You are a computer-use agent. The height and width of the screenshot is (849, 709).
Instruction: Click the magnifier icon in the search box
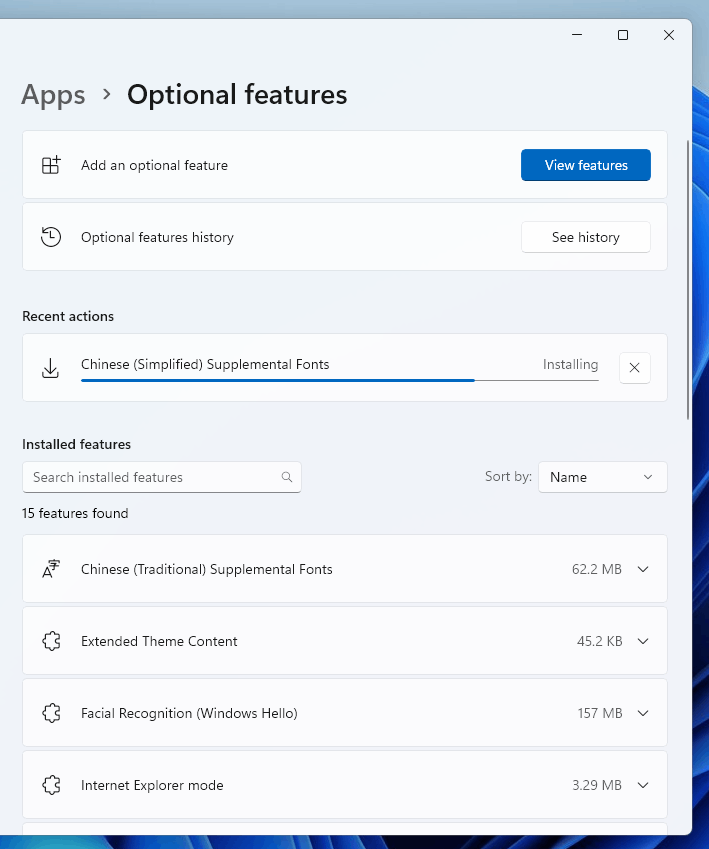[287, 477]
